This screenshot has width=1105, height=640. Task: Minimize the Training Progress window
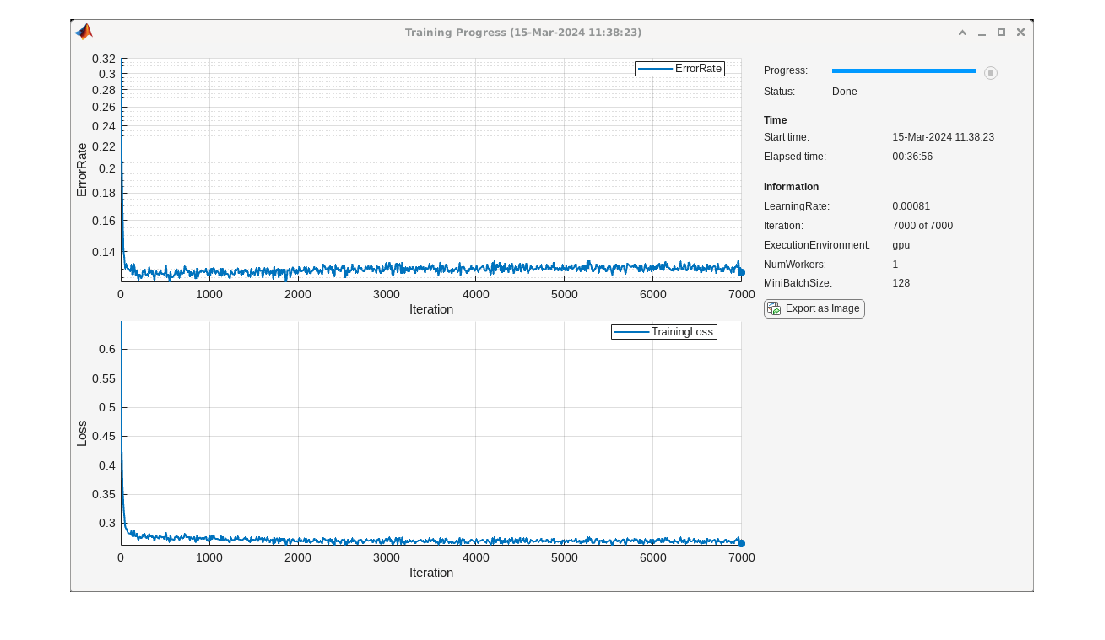(982, 32)
